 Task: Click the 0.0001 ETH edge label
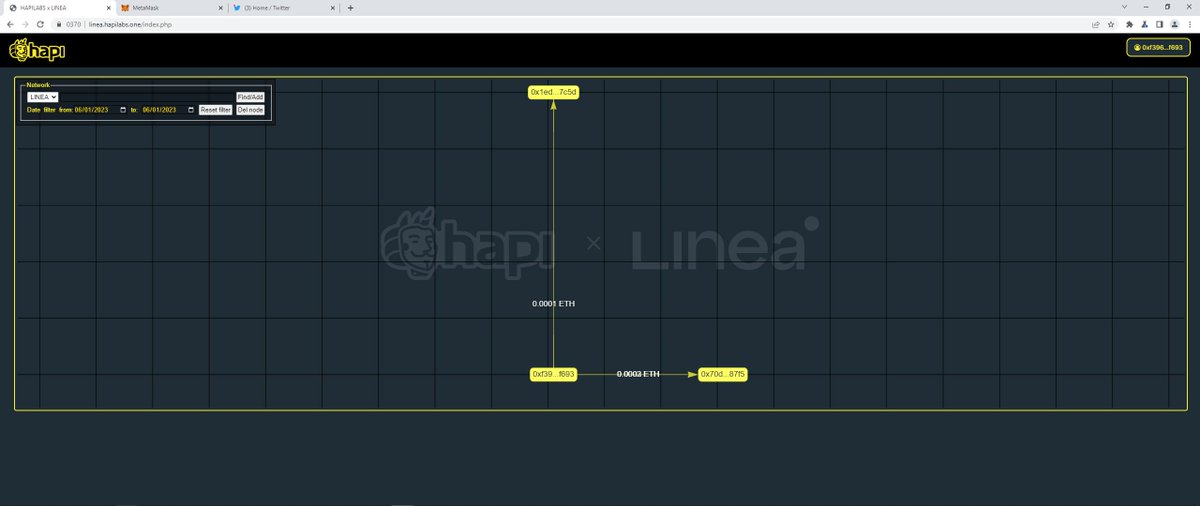554,303
